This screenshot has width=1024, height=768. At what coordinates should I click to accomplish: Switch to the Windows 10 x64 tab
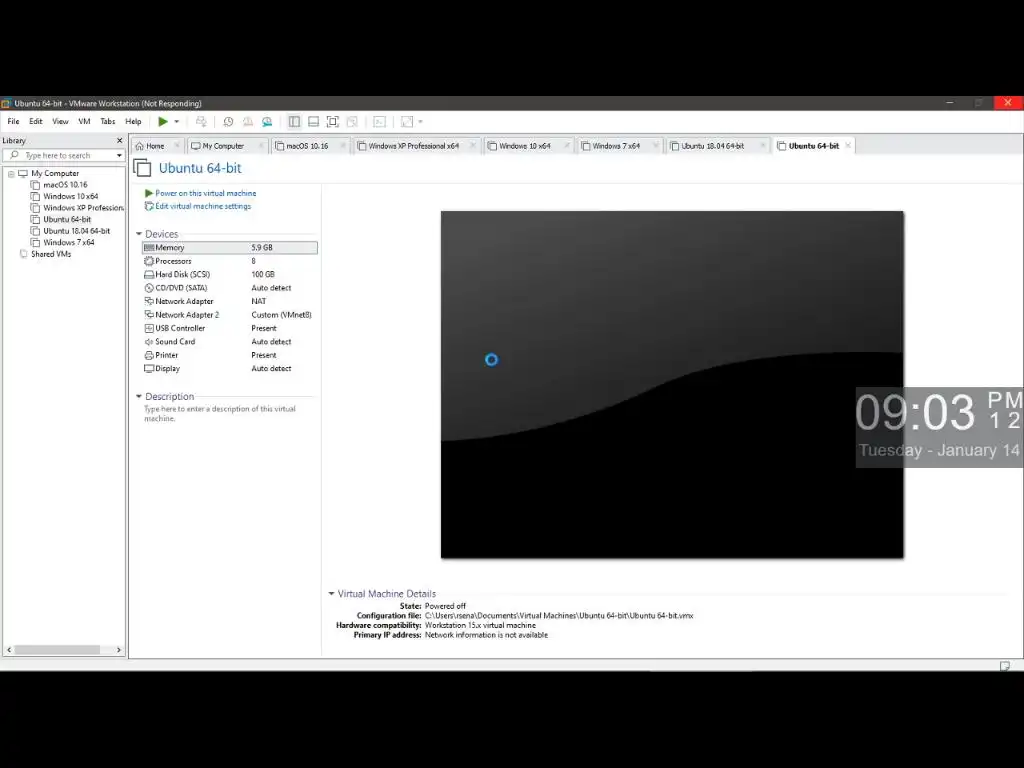(524, 146)
